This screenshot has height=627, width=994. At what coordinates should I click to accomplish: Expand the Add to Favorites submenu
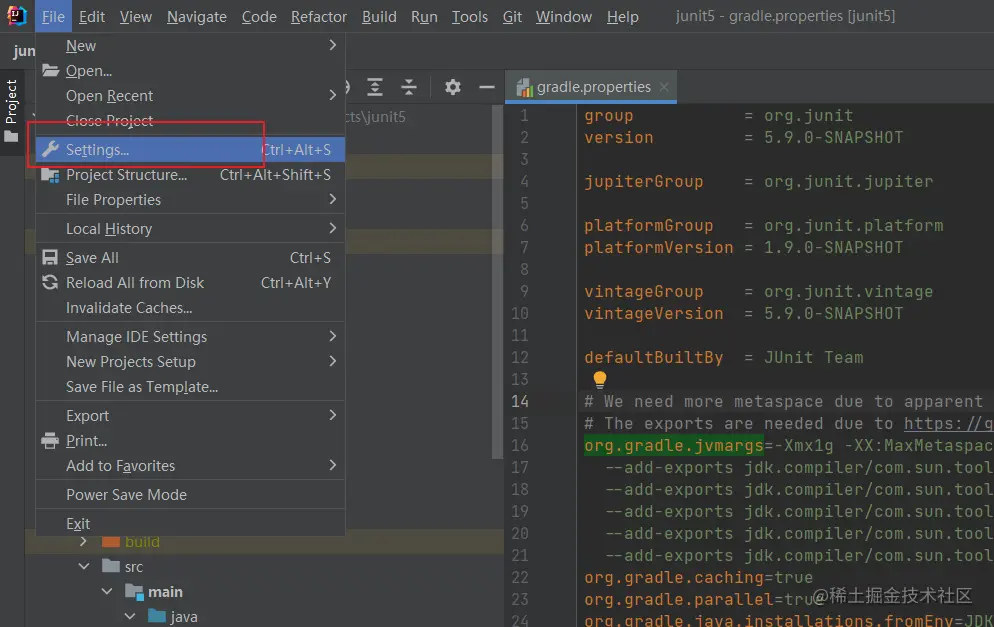point(190,466)
